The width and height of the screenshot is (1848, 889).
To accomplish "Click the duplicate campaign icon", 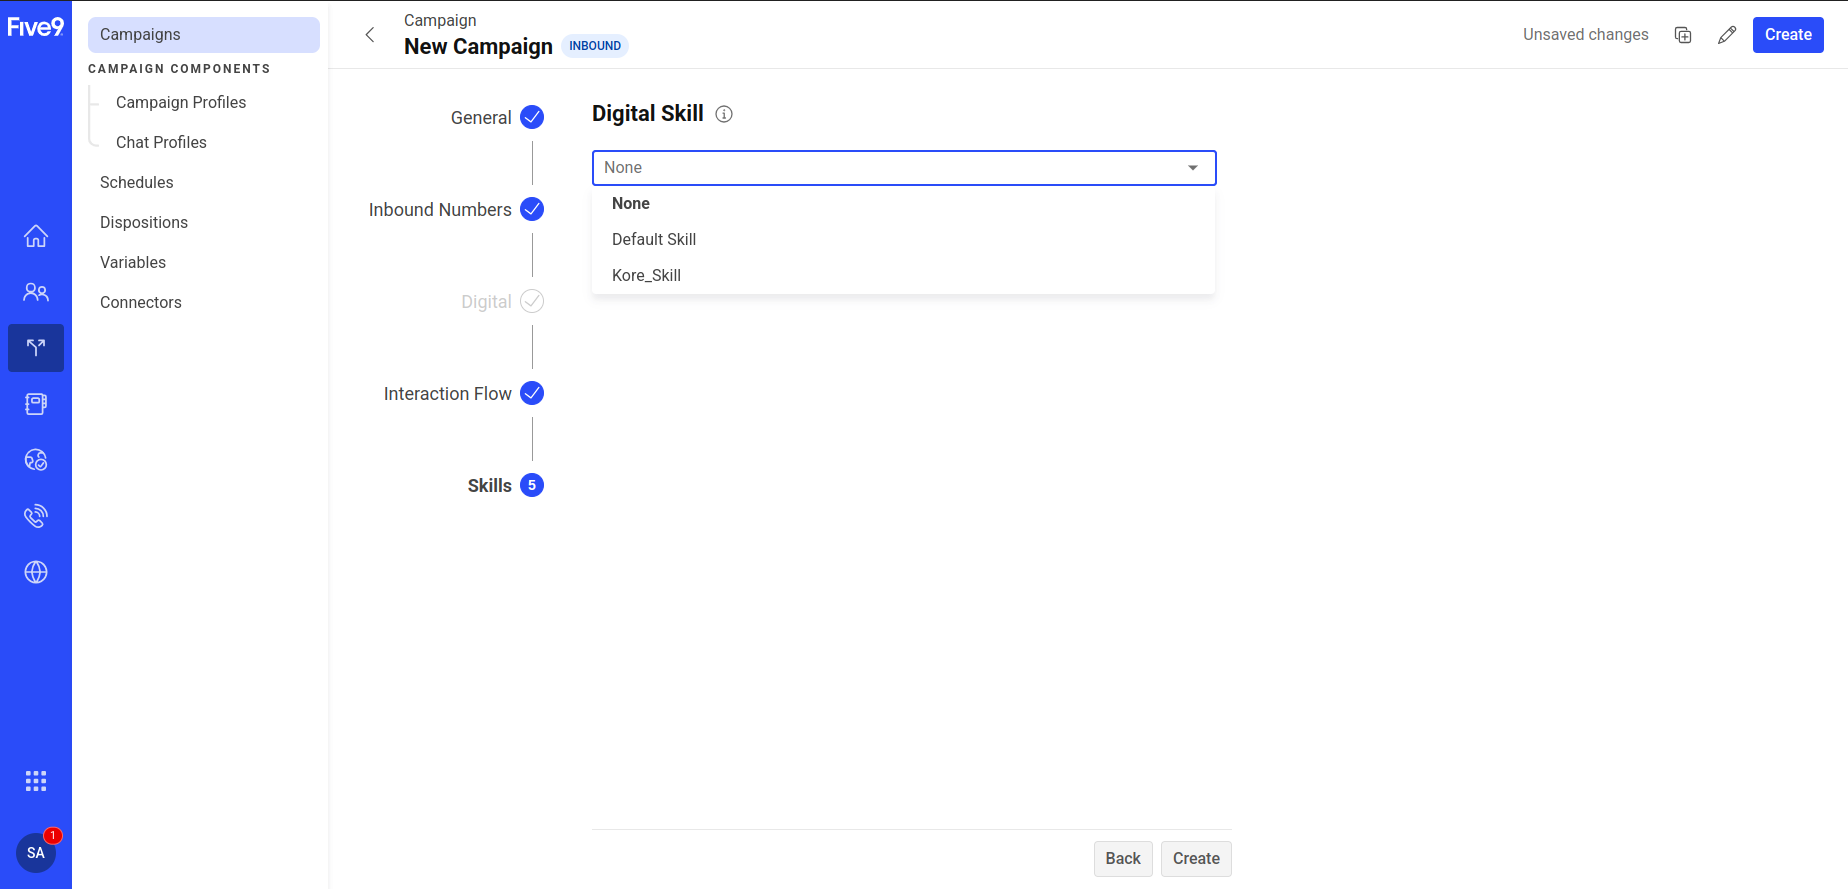I will [1683, 35].
